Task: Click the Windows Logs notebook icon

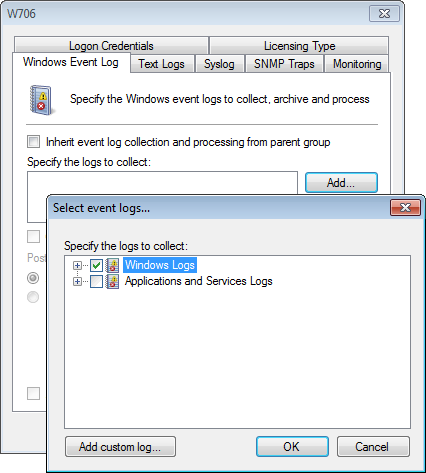Action: click(x=112, y=265)
